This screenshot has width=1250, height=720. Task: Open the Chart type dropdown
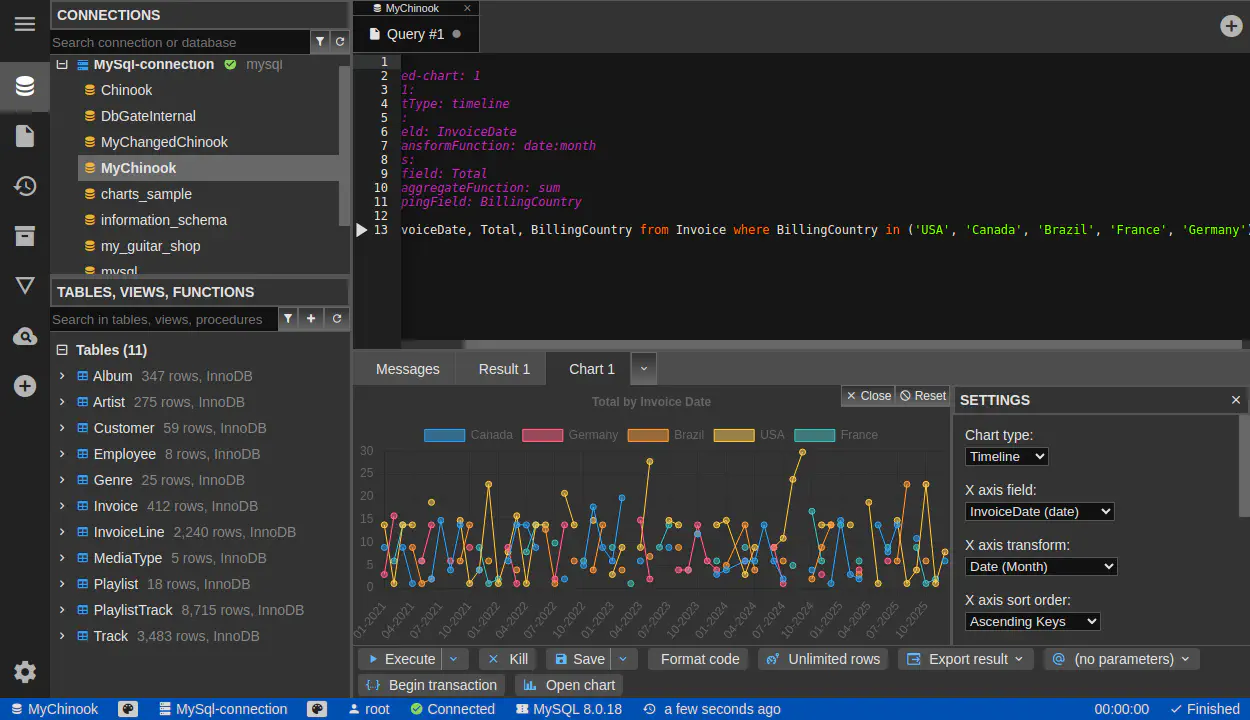tap(1006, 457)
